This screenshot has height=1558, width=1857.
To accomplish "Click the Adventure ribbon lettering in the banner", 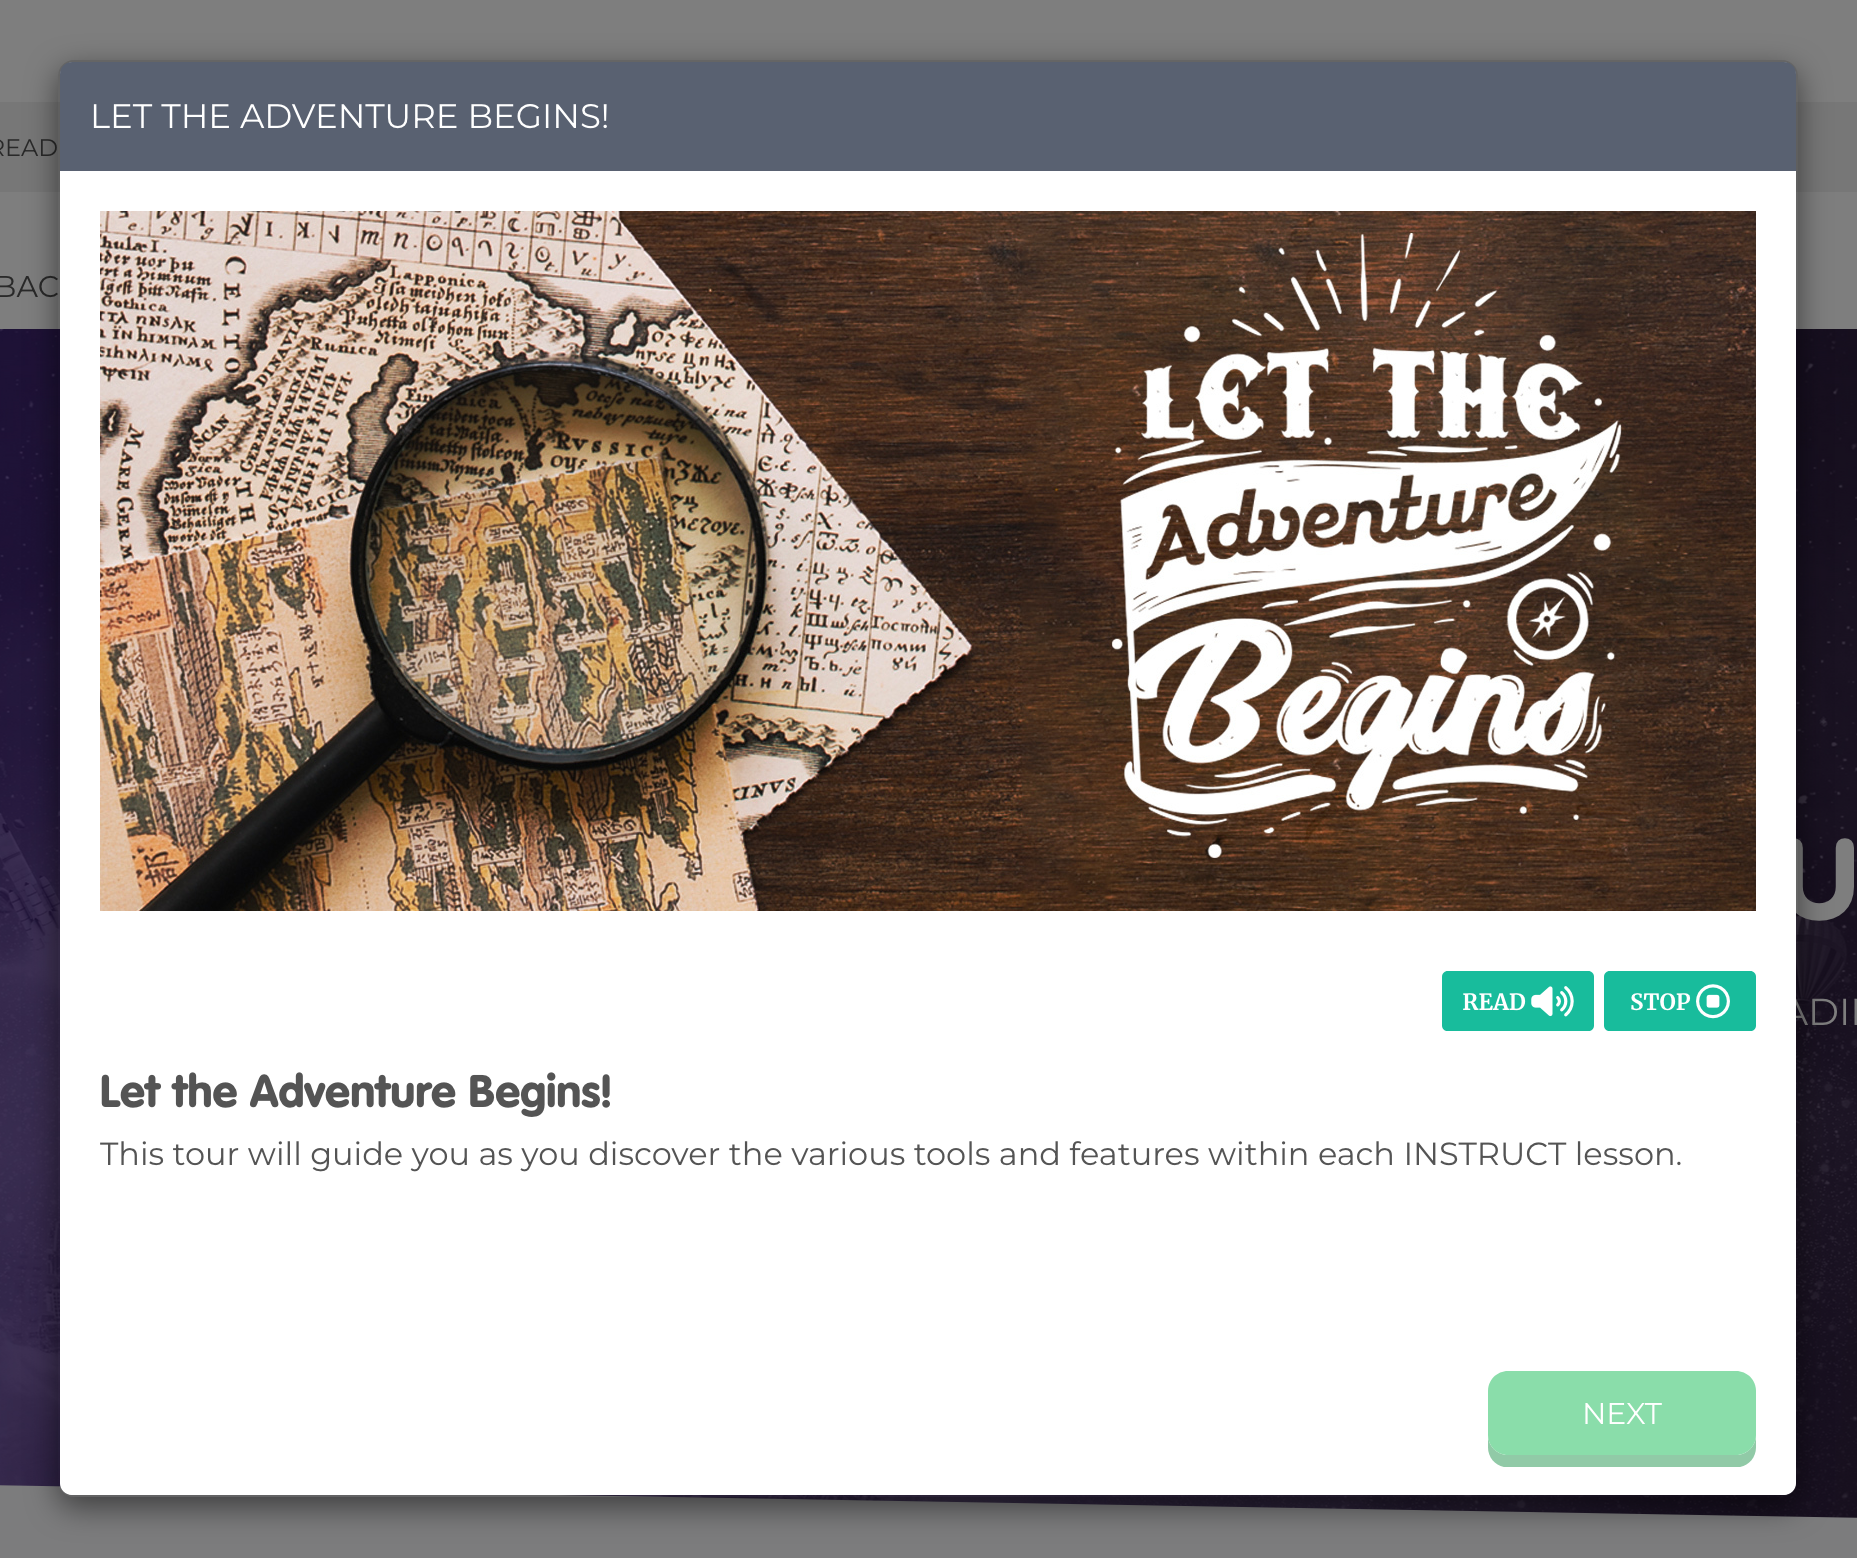I will 1350,518.
